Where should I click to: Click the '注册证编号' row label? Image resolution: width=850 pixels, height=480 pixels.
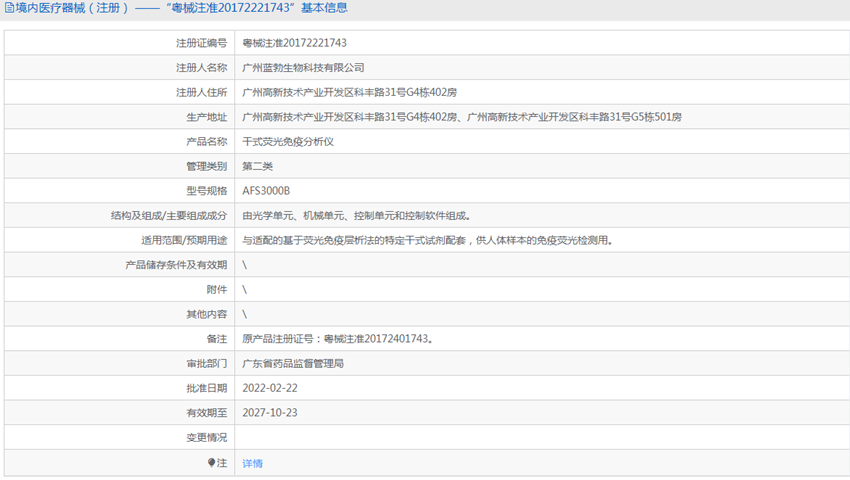point(201,43)
